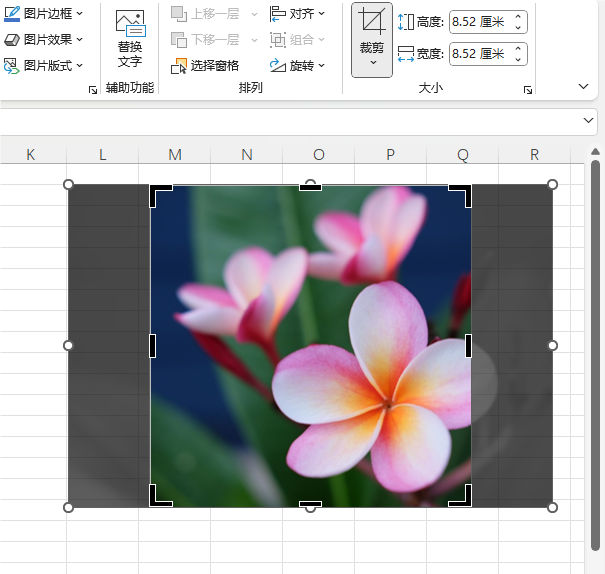Expand the 裁剪 dropdown arrow
The height and width of the screenshot is (574, 605).
[x=373, y=62]
